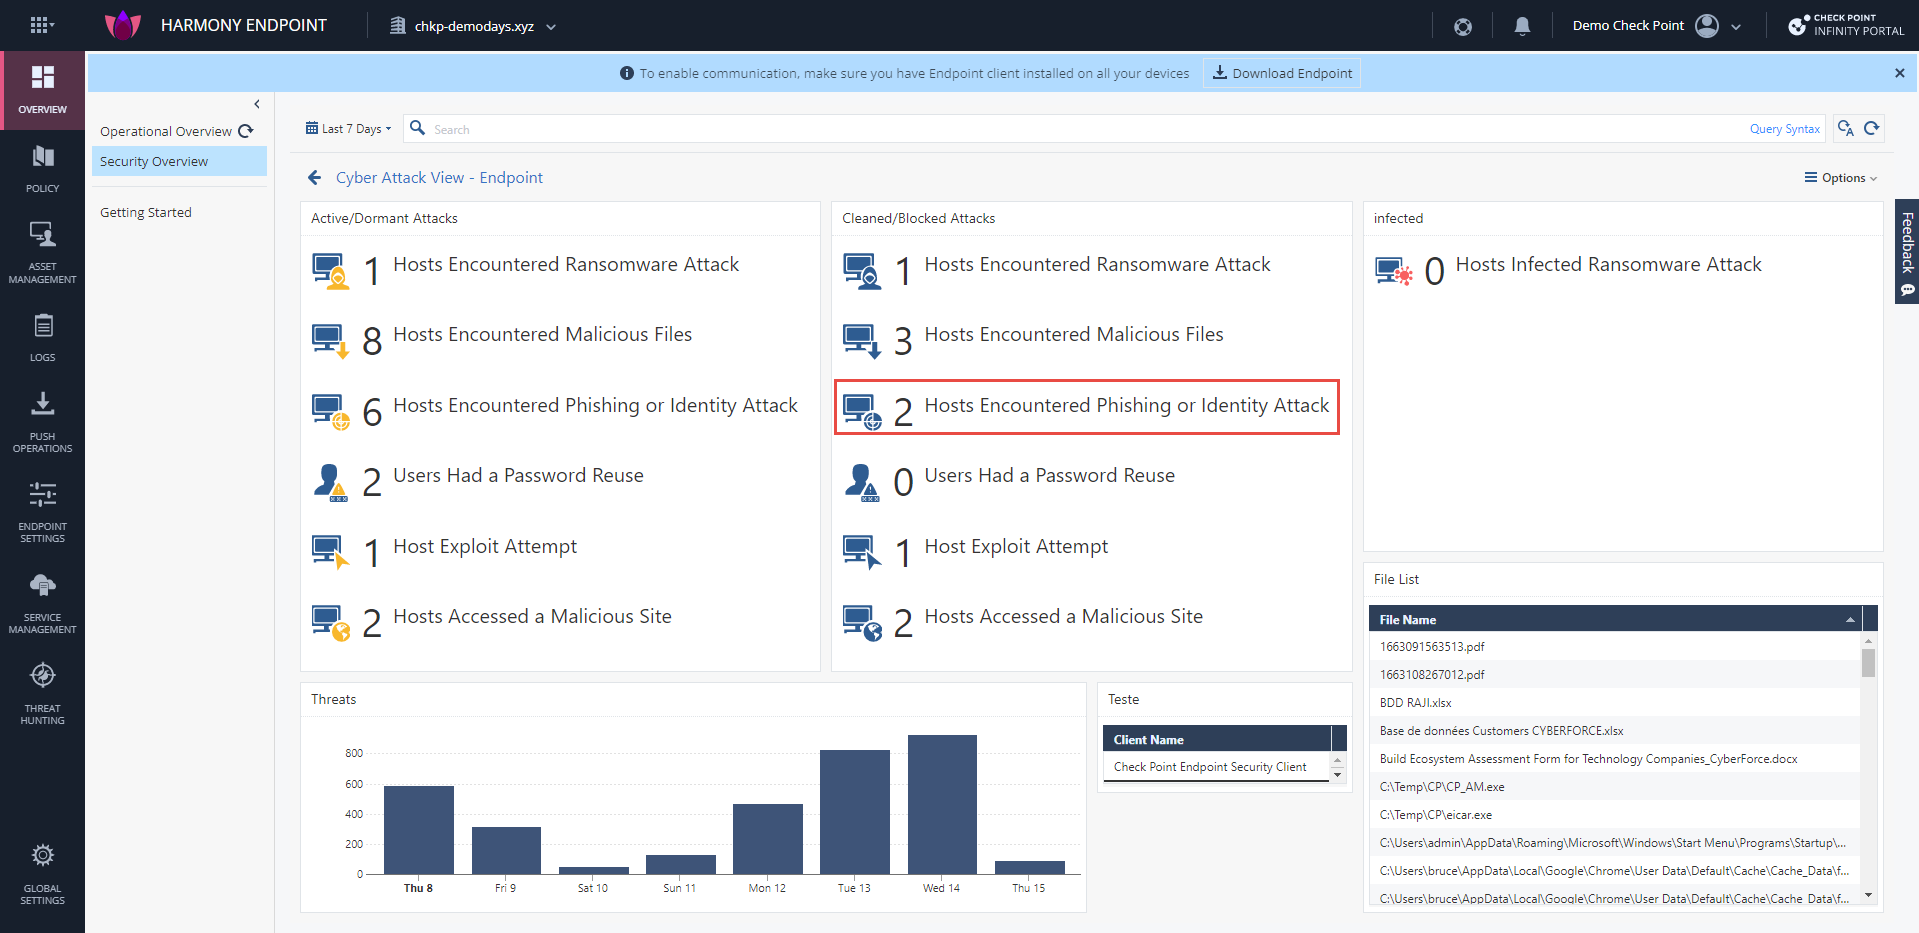Viewport: 1919px width, 933px height.
Task: Open Endpoint Settings in the sidebar
Action: [x=42, y=512]
